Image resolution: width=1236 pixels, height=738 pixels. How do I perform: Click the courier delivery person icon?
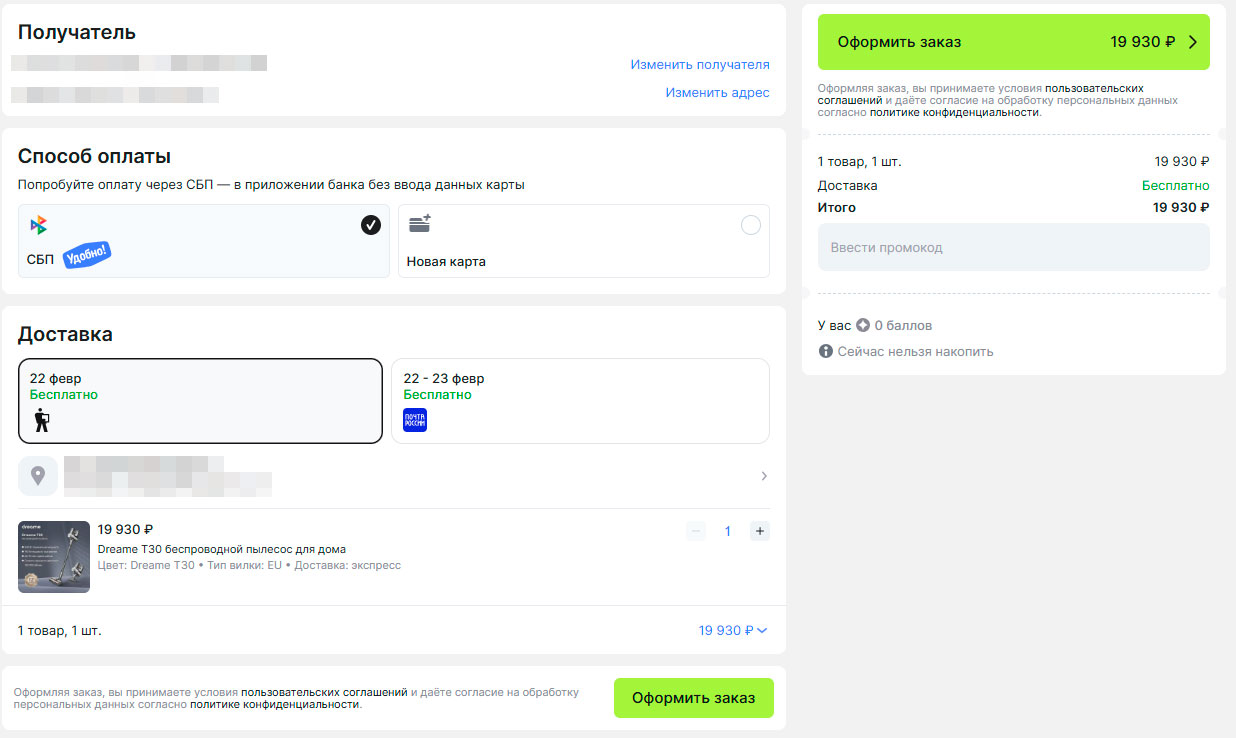[41, 420]
